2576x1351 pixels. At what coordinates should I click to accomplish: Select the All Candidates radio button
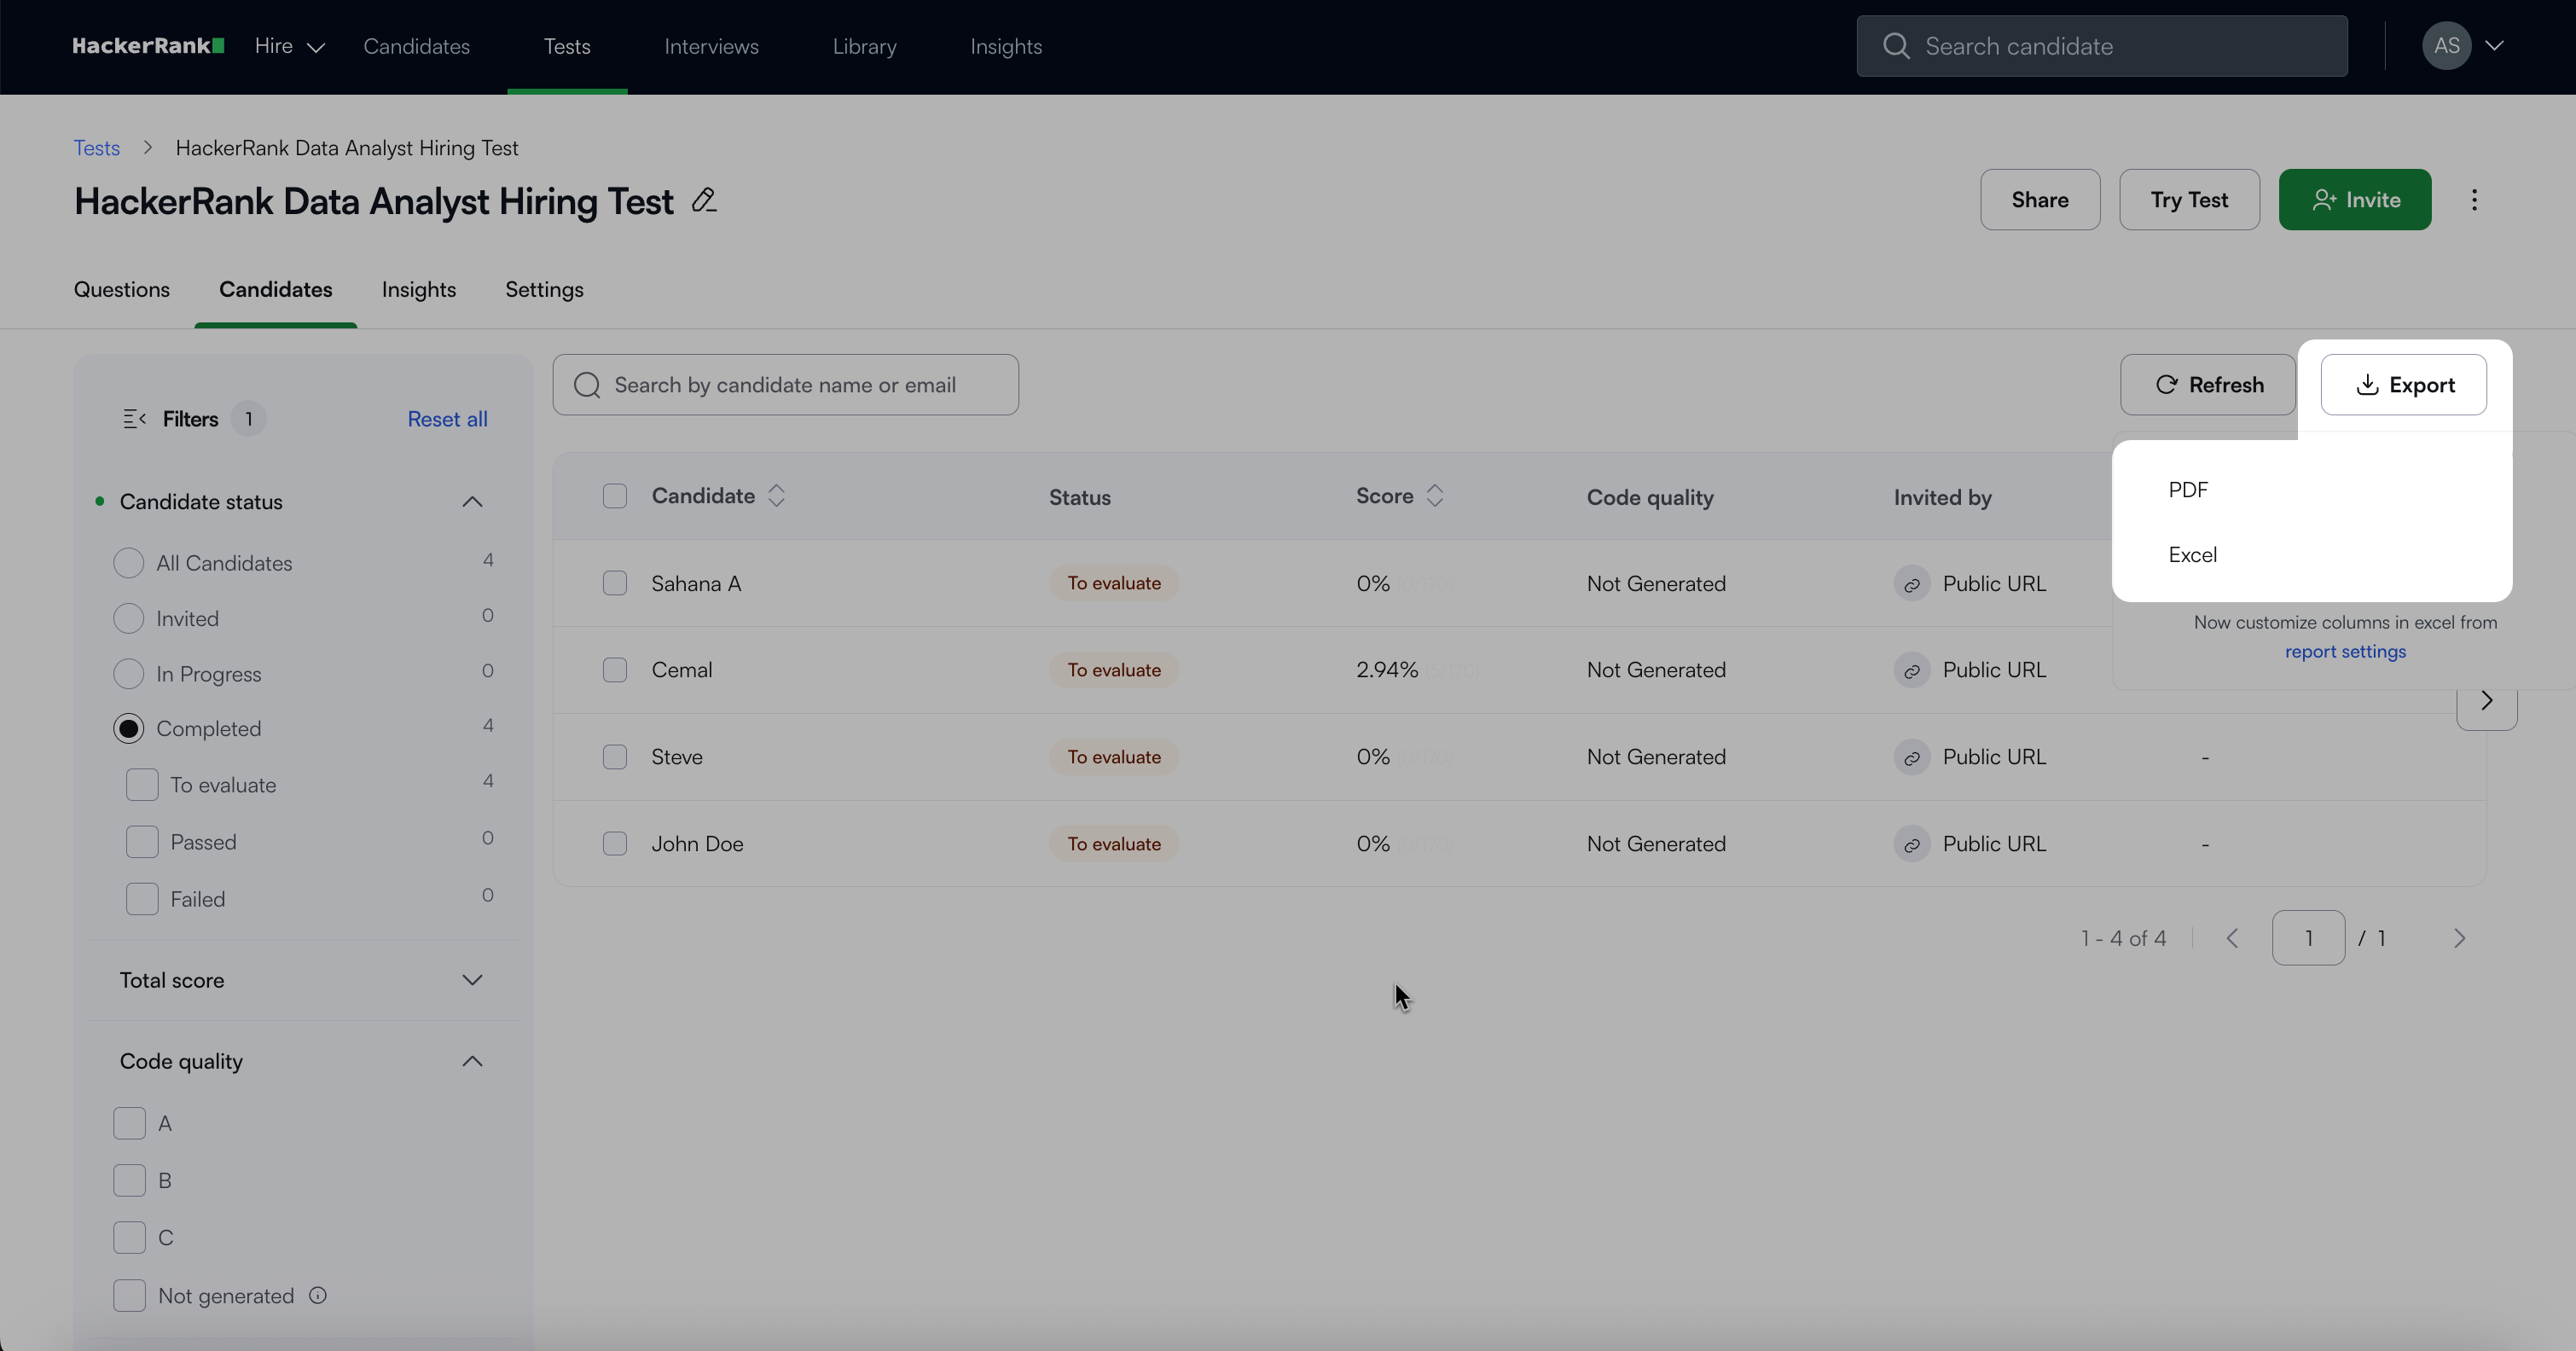click(x=128, y=563)
